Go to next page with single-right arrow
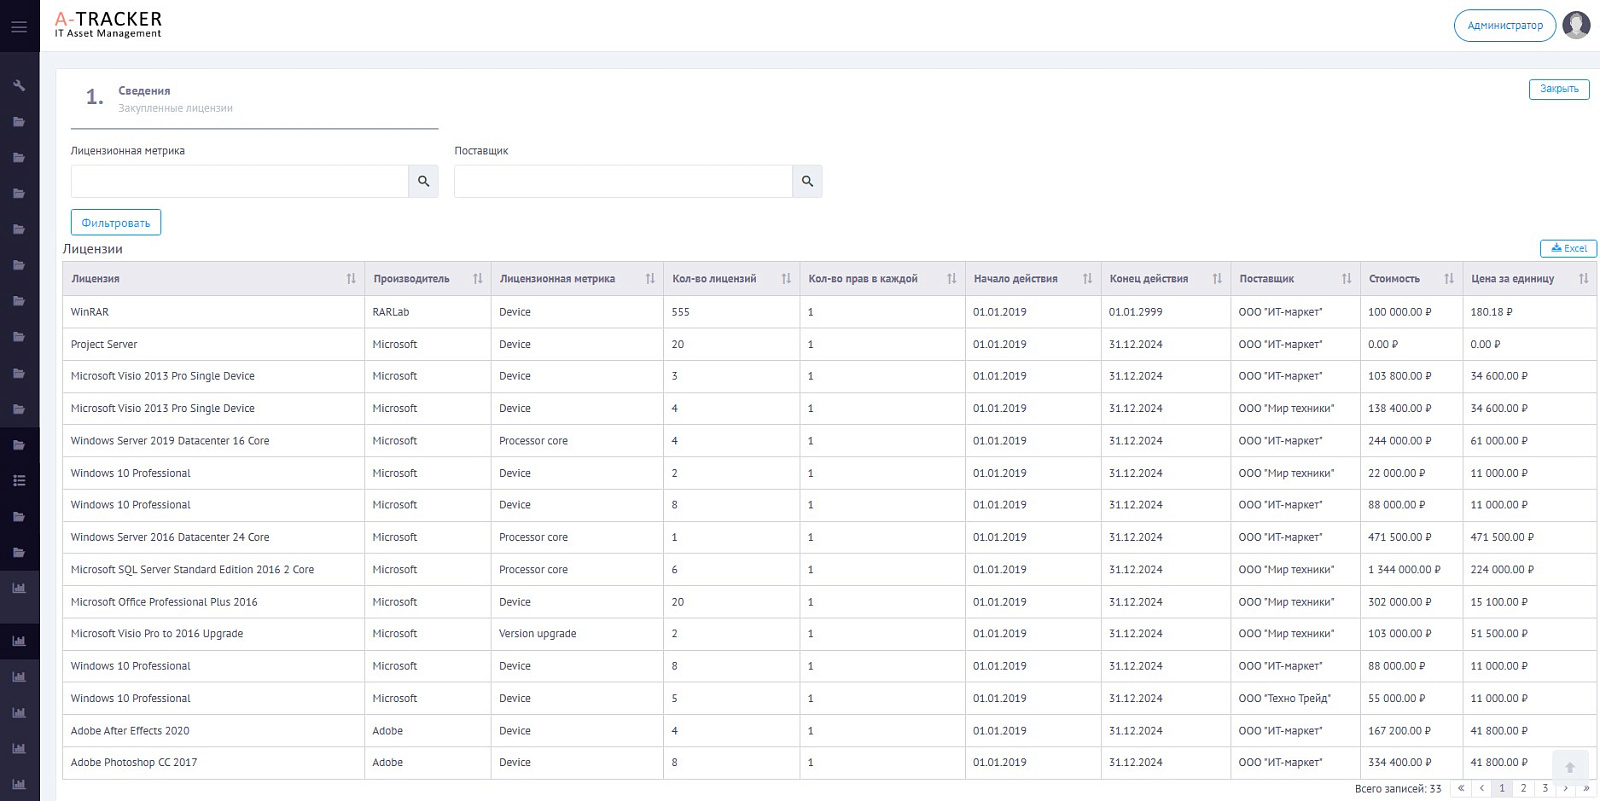1600x801 pixels. click(1566, 788)
